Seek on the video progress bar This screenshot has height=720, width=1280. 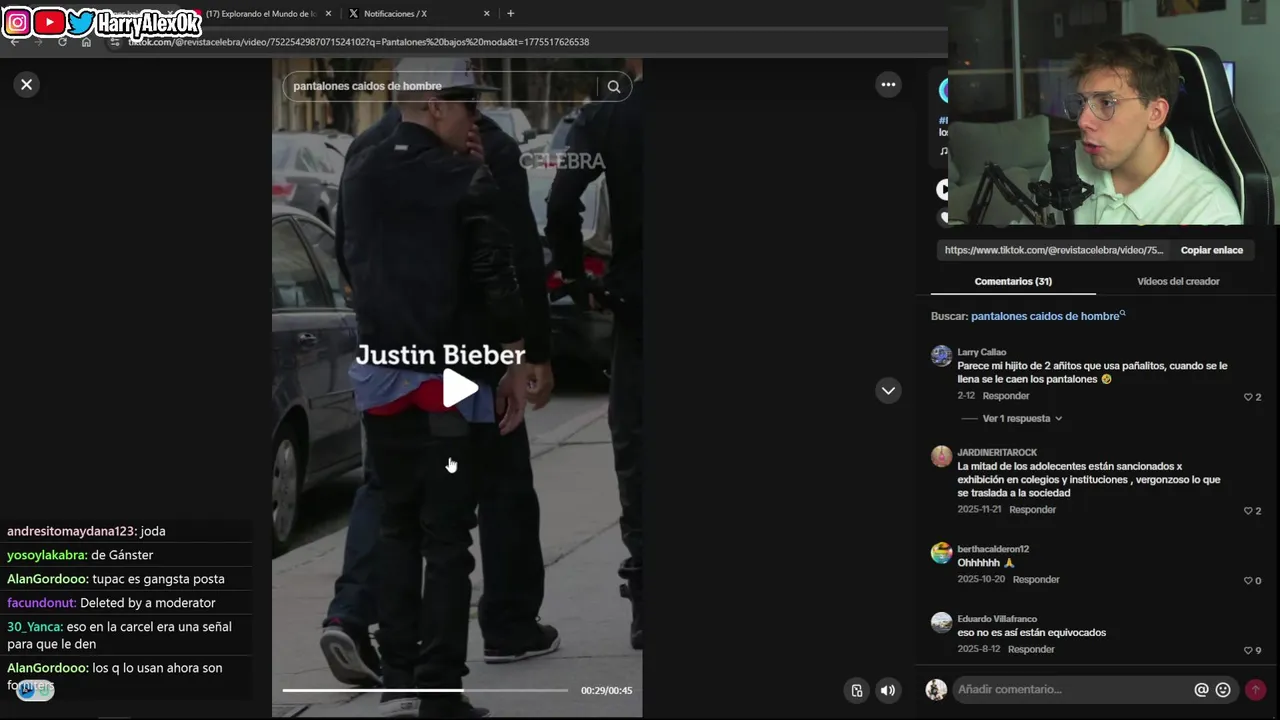(x=425, y=690)
